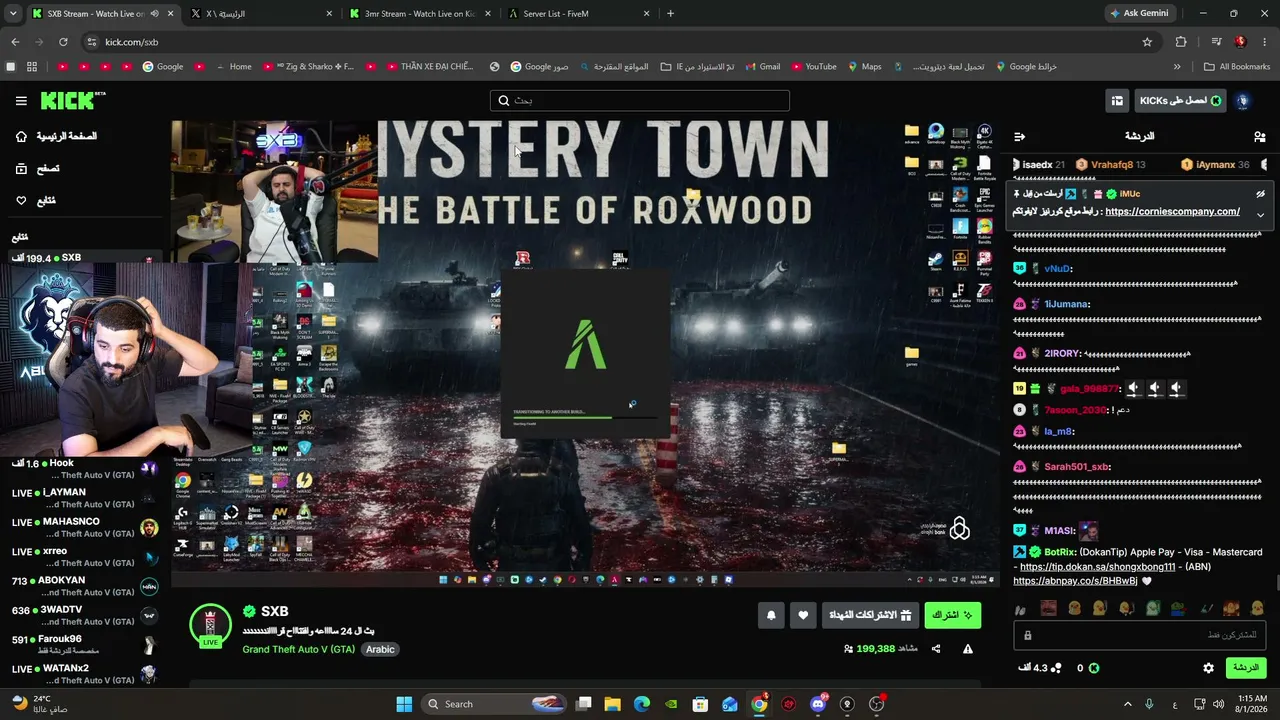The height and width of the screenshot is (720, 1280).
Task: Collapse the chat panel with arrow icon
Action: point(1020,136)
